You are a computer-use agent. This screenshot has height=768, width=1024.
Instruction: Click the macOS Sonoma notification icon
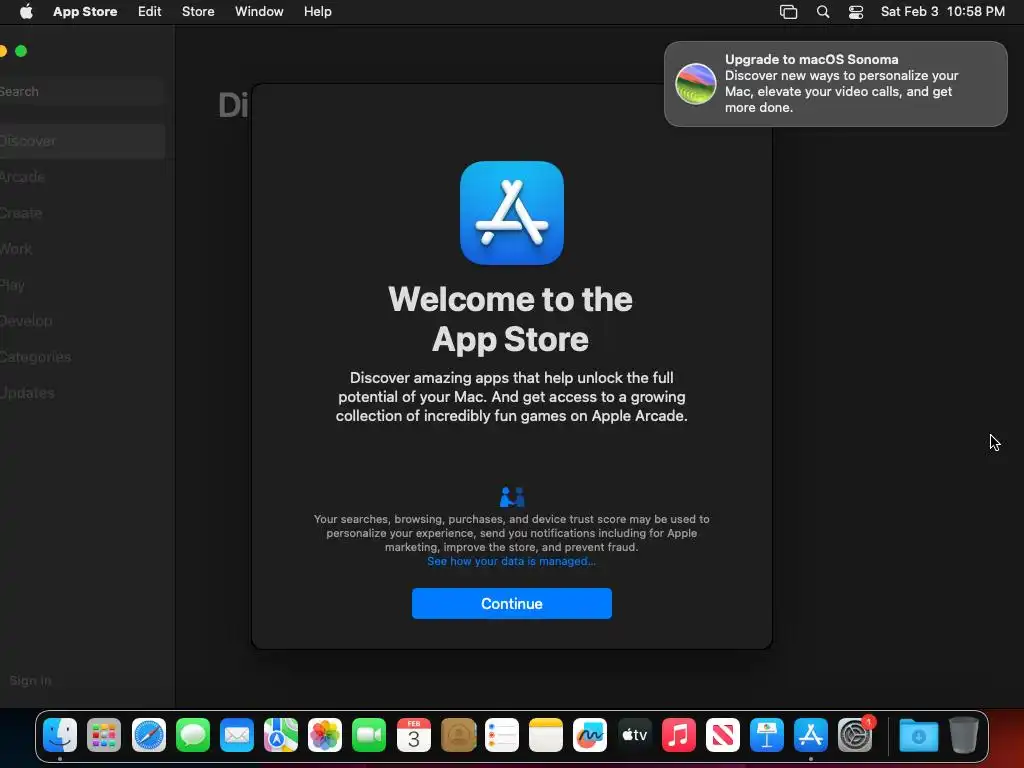[696, 84]
